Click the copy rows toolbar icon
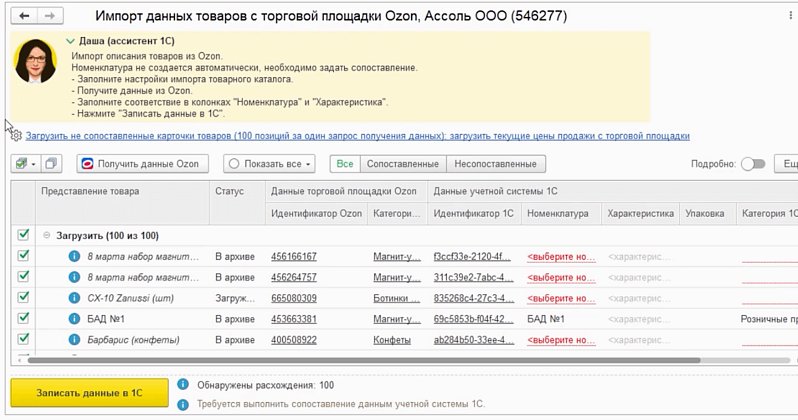Screen dimensions: 798x420 click(51, 164)
